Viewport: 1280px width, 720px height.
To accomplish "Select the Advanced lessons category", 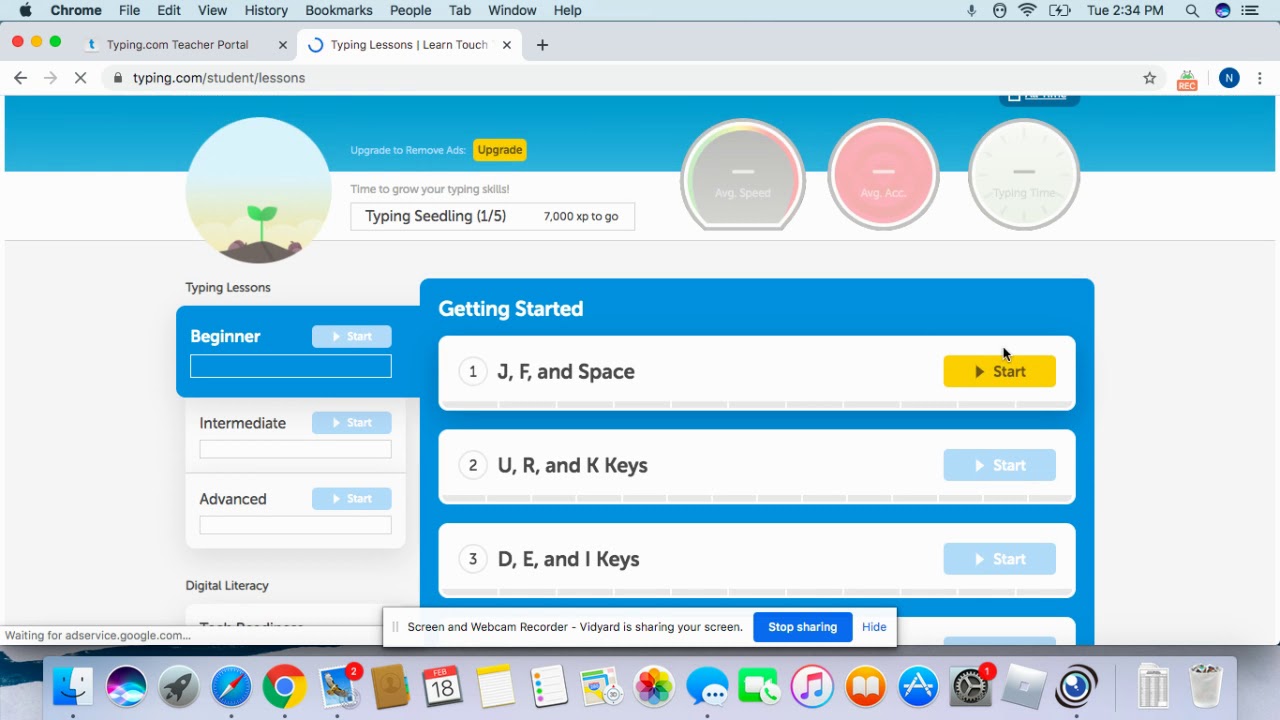I will point(232,499).
